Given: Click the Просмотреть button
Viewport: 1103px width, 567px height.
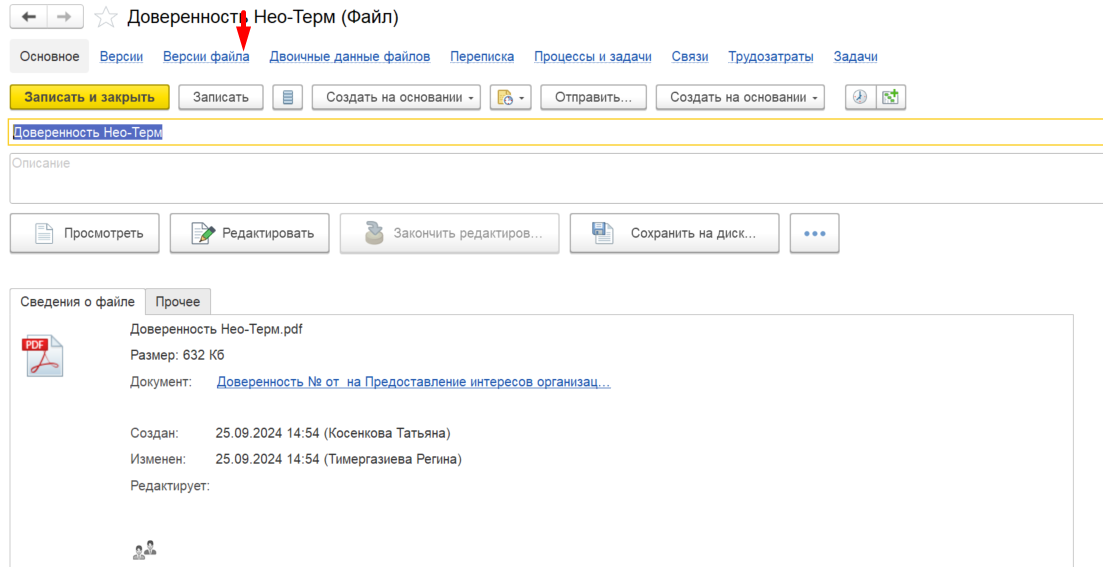Looking at the screenshot, I should (x=84, y=234).
